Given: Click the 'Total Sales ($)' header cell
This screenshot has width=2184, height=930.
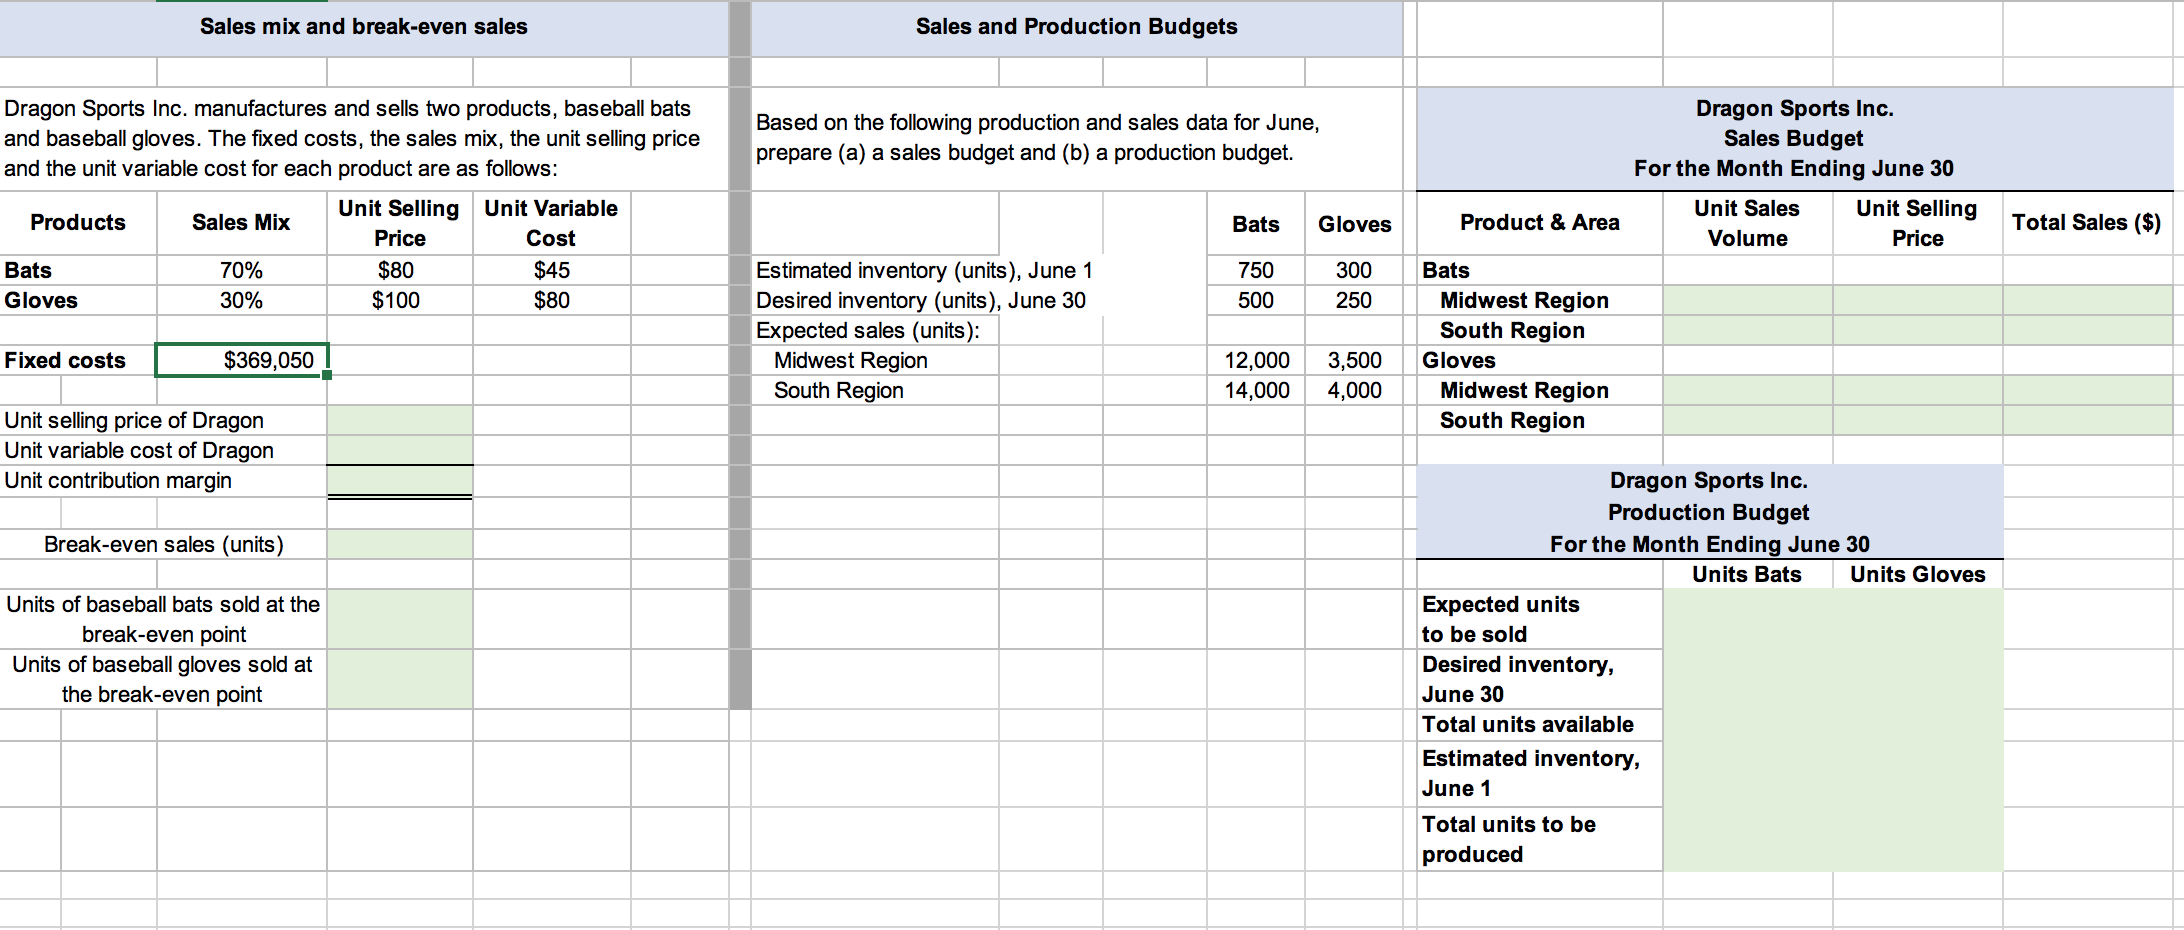Looking at the screenshot, I should (2087, 222).
